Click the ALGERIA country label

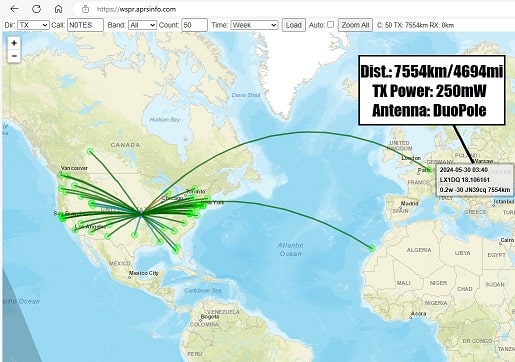point(419,250)
